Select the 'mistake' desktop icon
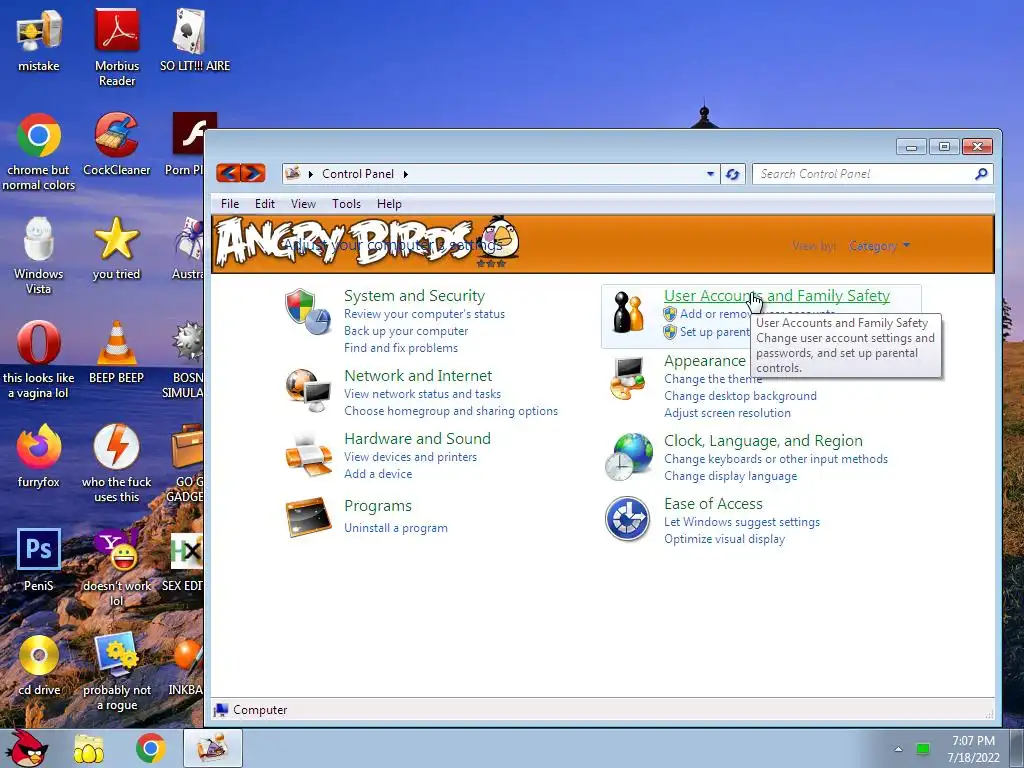Viewport: 1024px width, 768px height. point(39,40)
